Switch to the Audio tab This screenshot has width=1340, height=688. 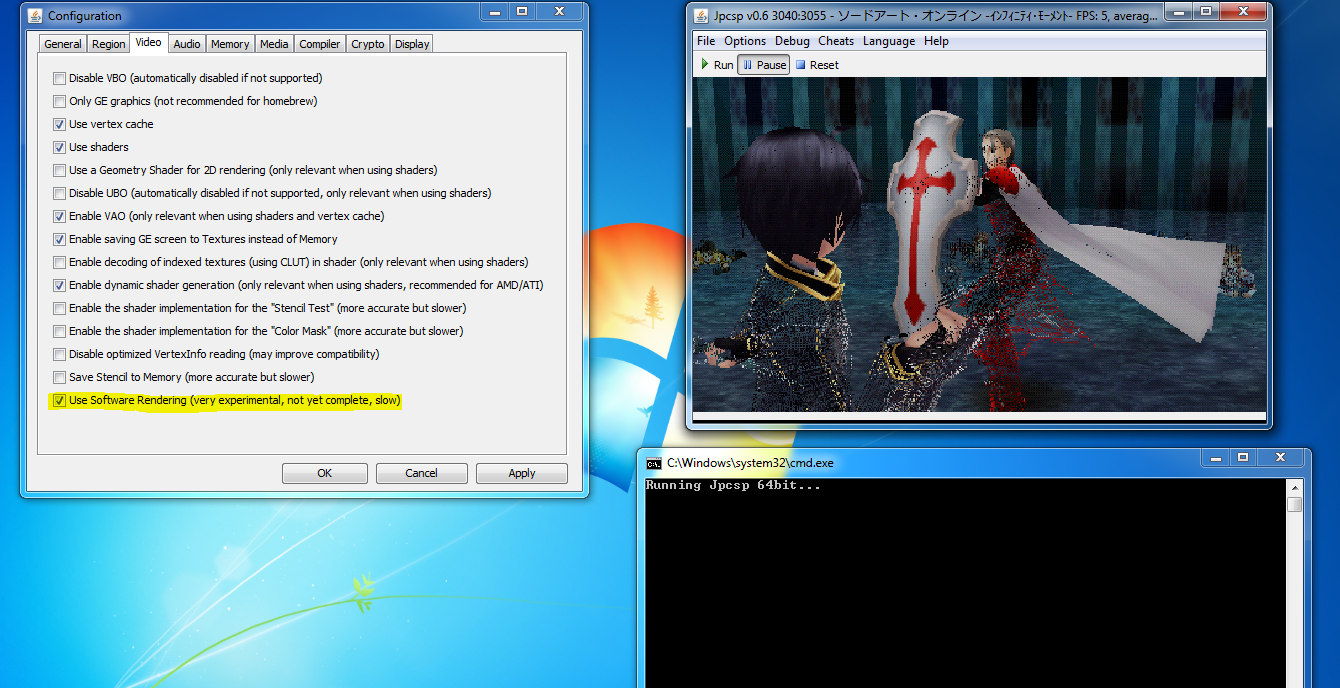click(186, 44)
